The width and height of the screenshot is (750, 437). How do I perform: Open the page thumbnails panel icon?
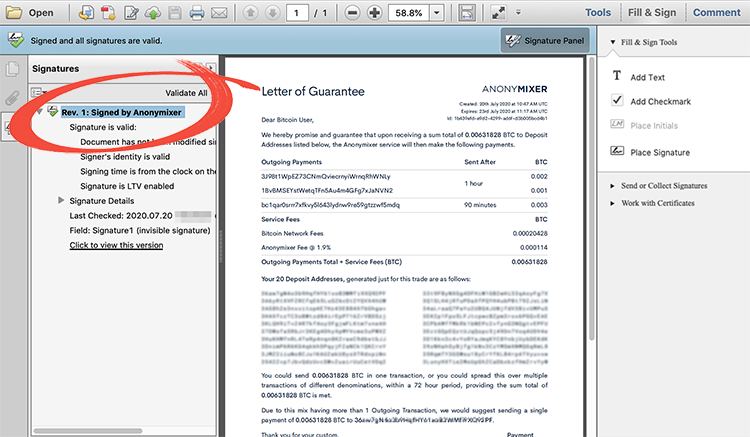13,70
